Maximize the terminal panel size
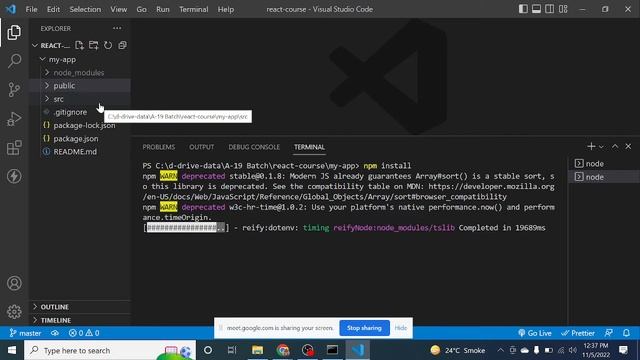 [x=615, y=146]
